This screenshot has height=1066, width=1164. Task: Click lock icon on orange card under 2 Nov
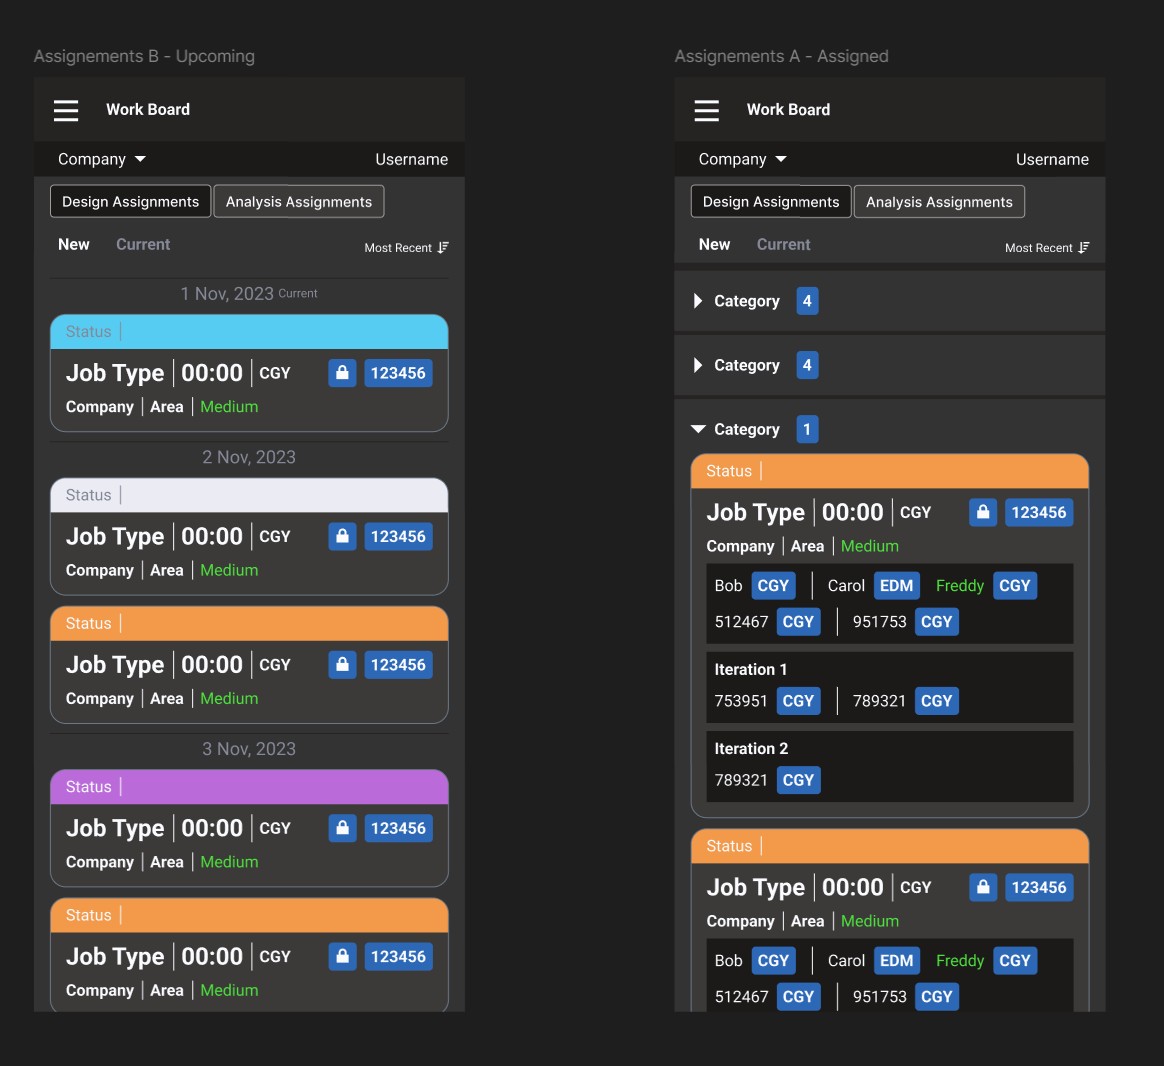tap(342, 664)
